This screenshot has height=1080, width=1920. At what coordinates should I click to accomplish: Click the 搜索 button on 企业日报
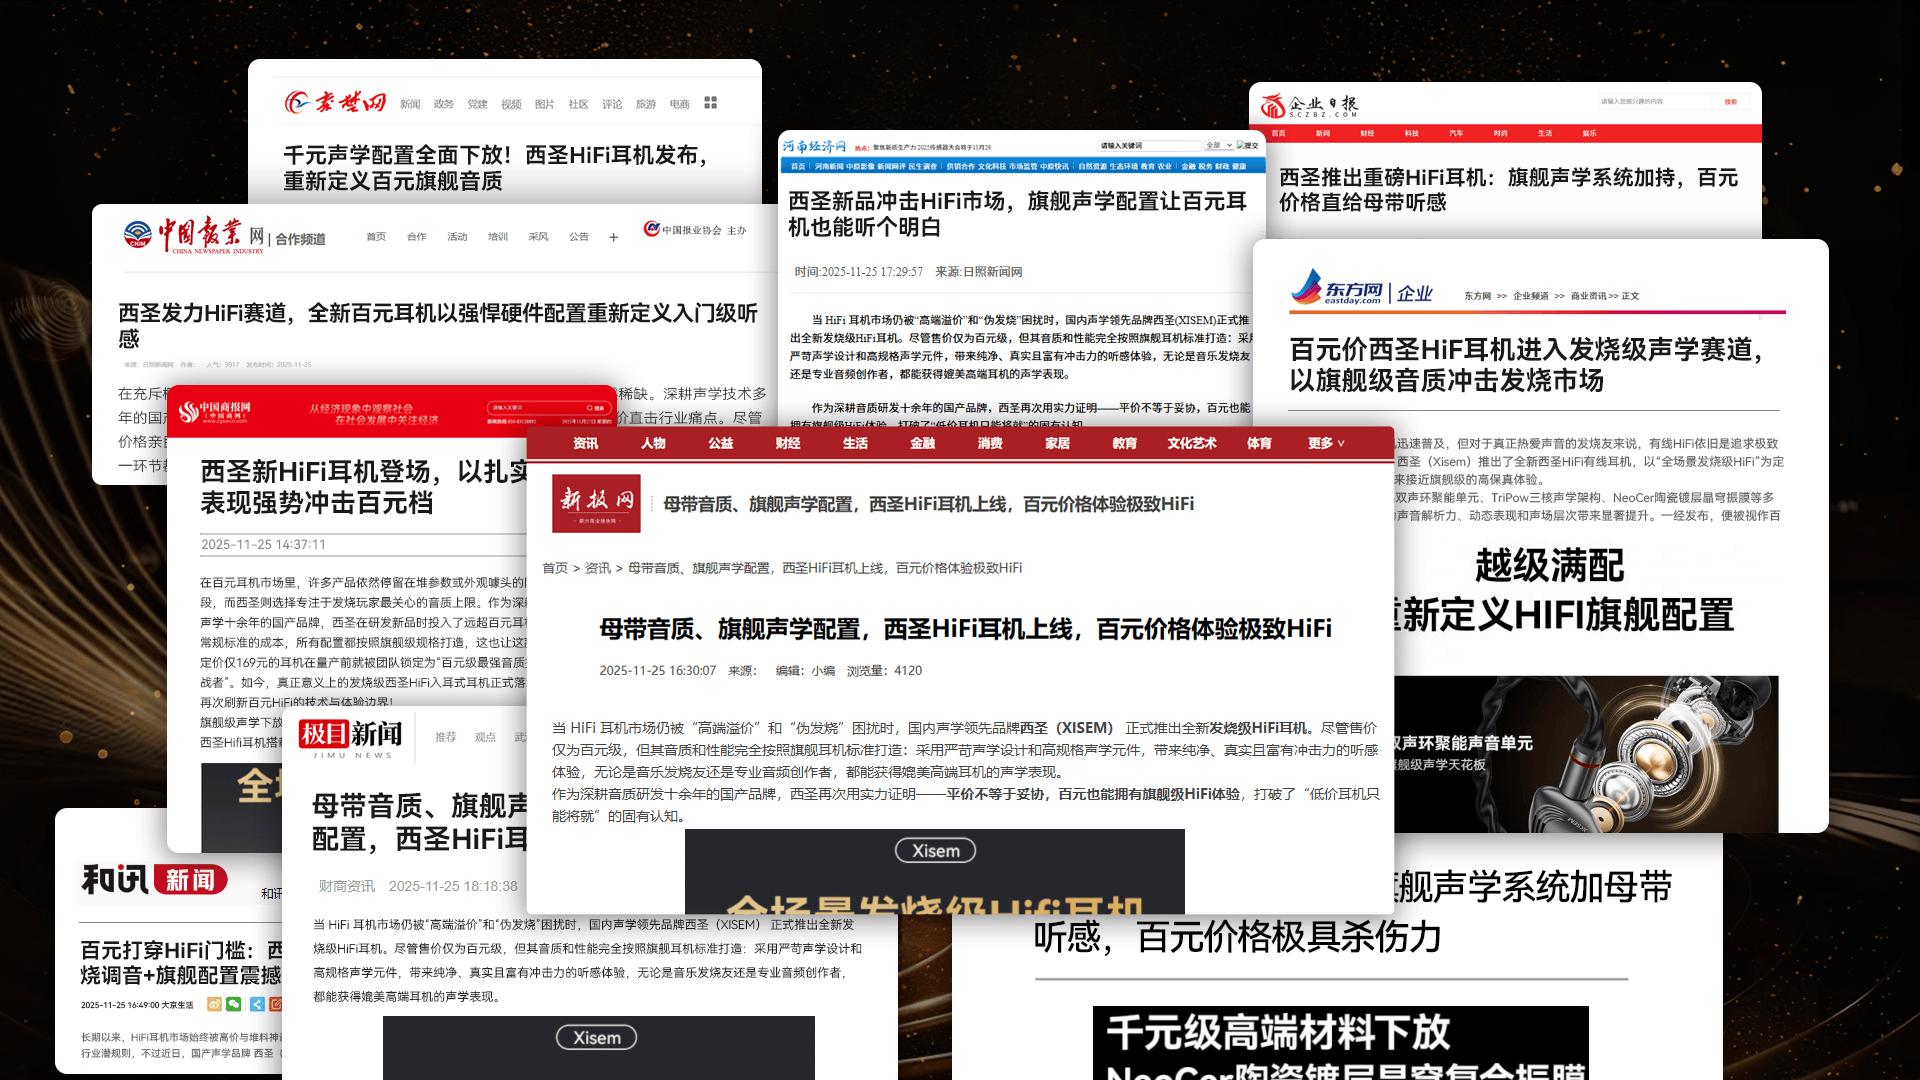pyautogui.click(x=1733, y=101)
